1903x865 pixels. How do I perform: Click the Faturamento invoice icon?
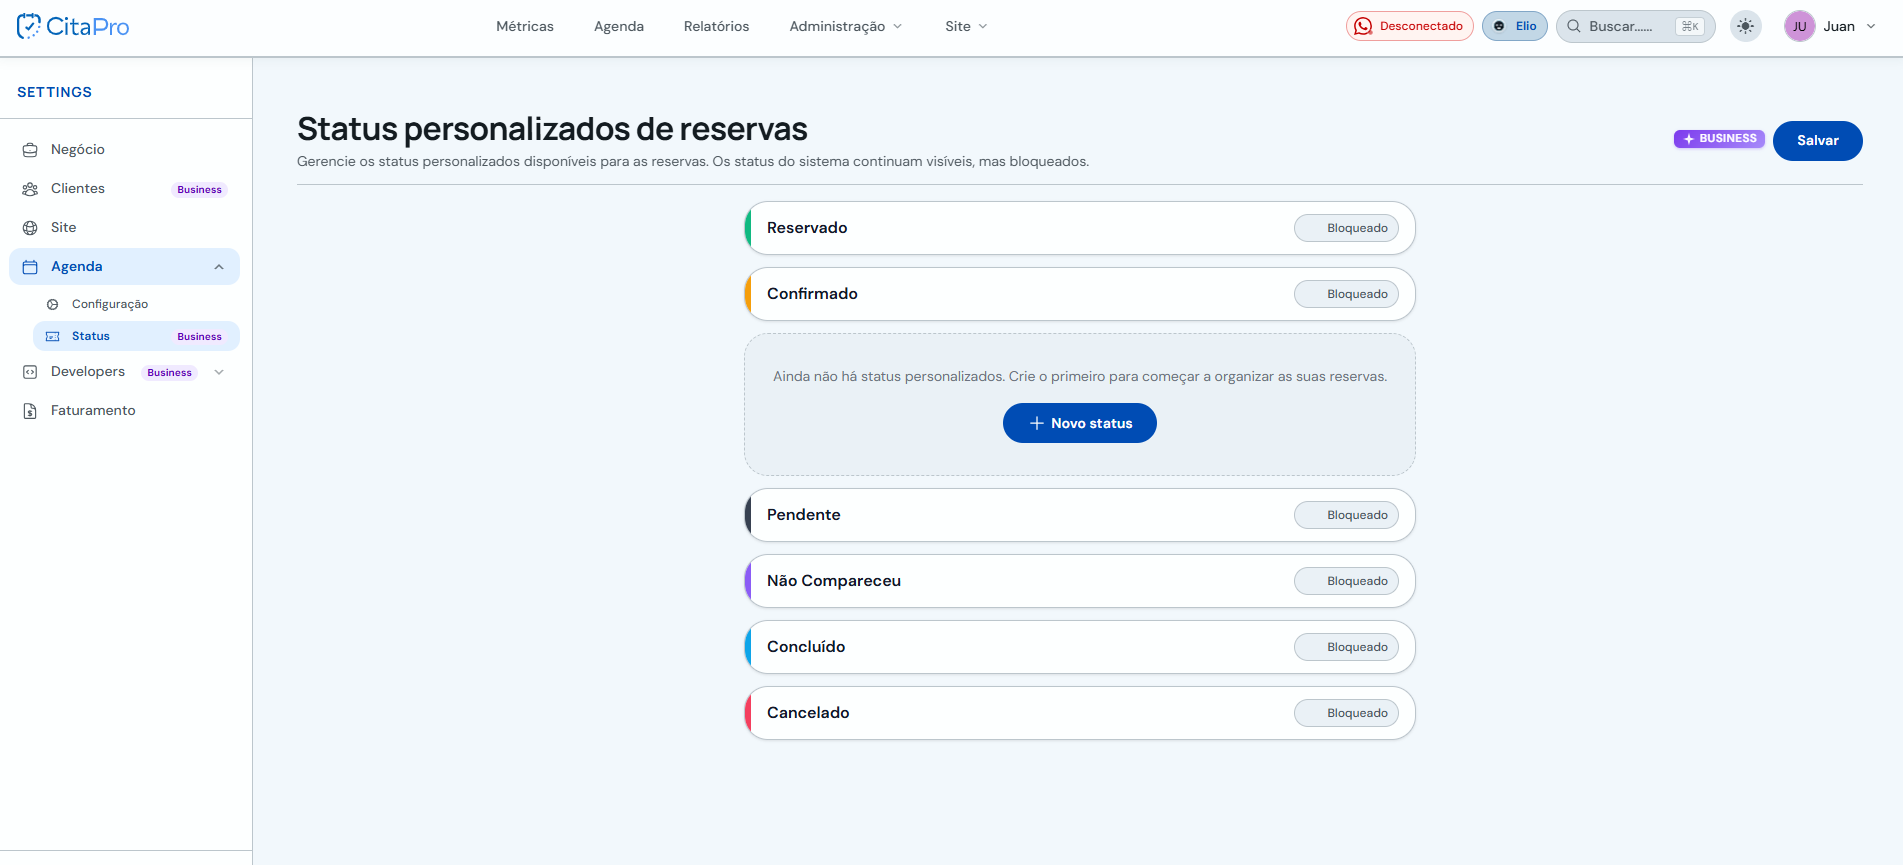[30, 411]
